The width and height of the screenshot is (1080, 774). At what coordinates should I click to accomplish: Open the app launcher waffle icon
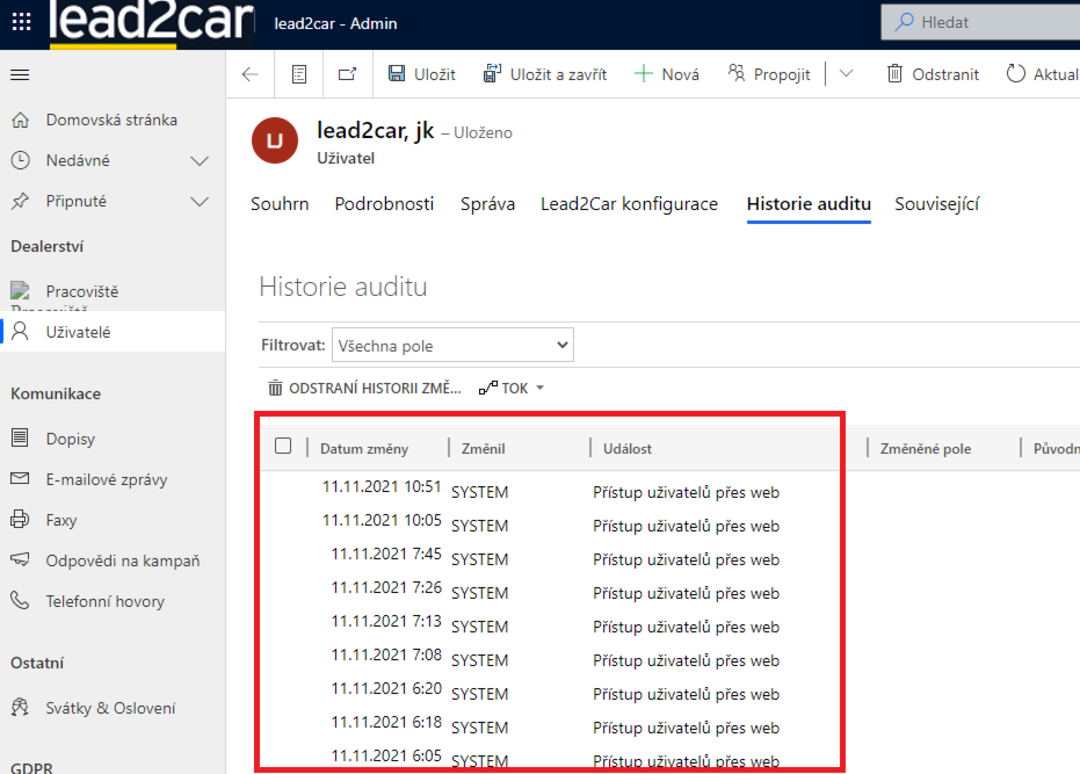coord(21,23)
